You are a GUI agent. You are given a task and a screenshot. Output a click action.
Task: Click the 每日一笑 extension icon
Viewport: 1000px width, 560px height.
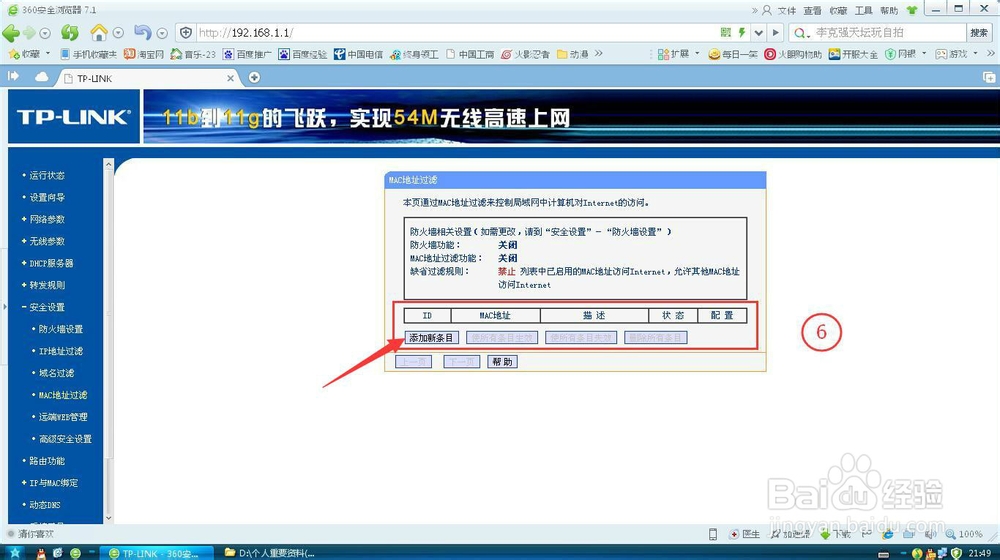[733, 54]
